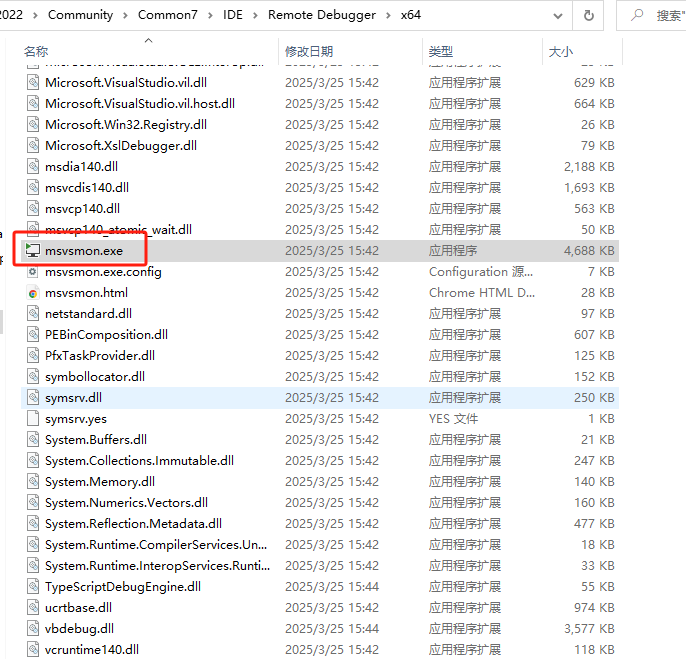The width and height of the screenshot is (686, 659).
Task: Select file name msvsmon.exe
Action: (x=84, y=251)
